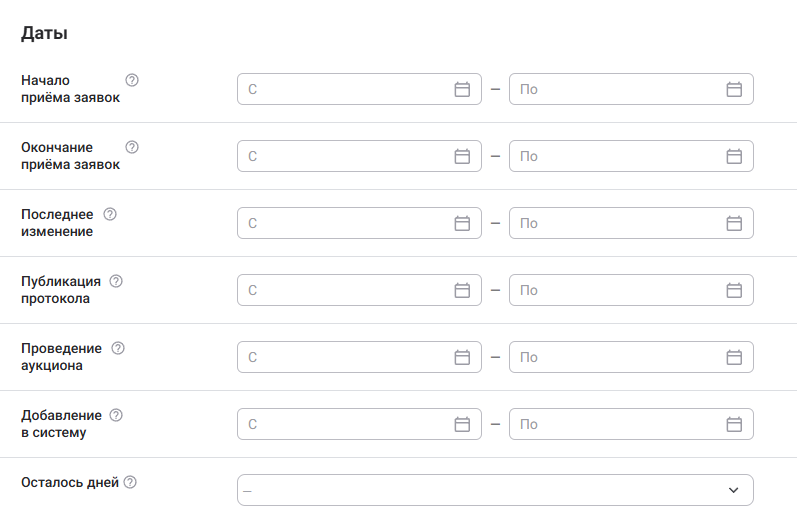
Task: Show help for Проведение аукциона
Action: pyautogui.click(x=118, y=348)
